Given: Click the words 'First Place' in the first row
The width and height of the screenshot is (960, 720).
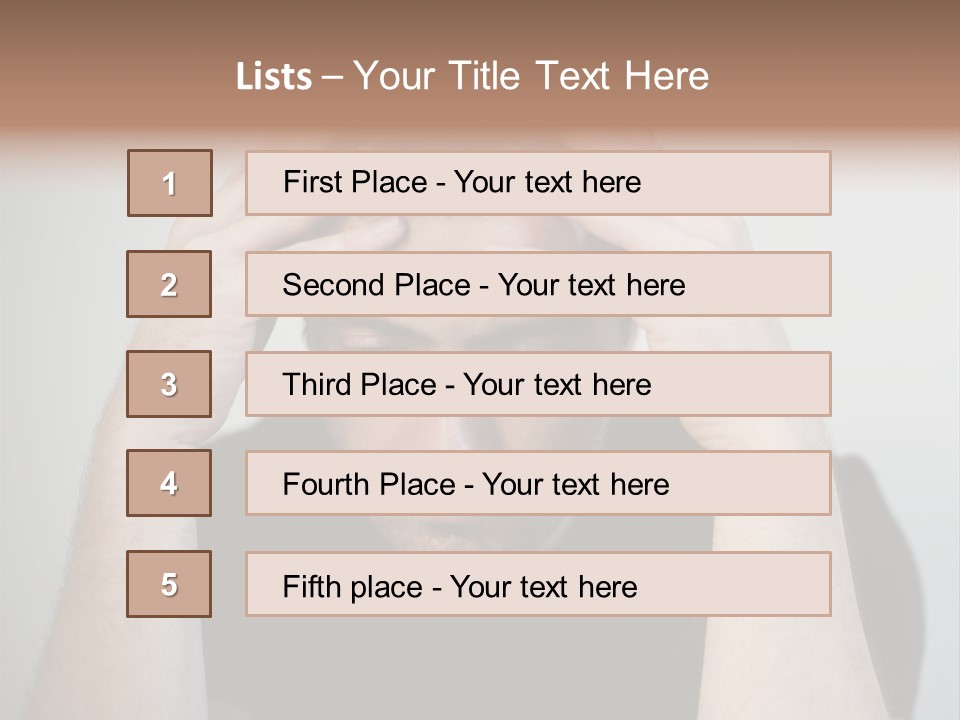Looking at the screenshot, I should [355, 182].
